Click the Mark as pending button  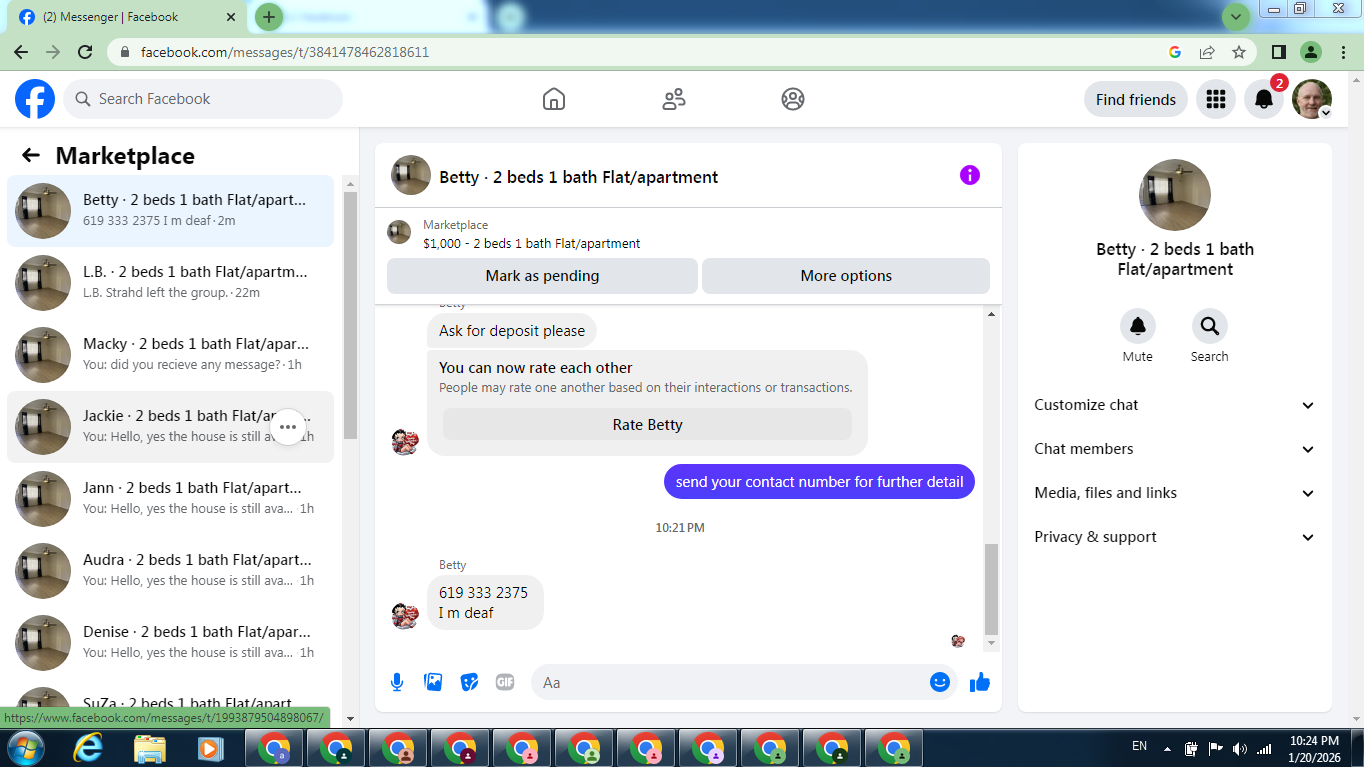click(x=542, y=276)
